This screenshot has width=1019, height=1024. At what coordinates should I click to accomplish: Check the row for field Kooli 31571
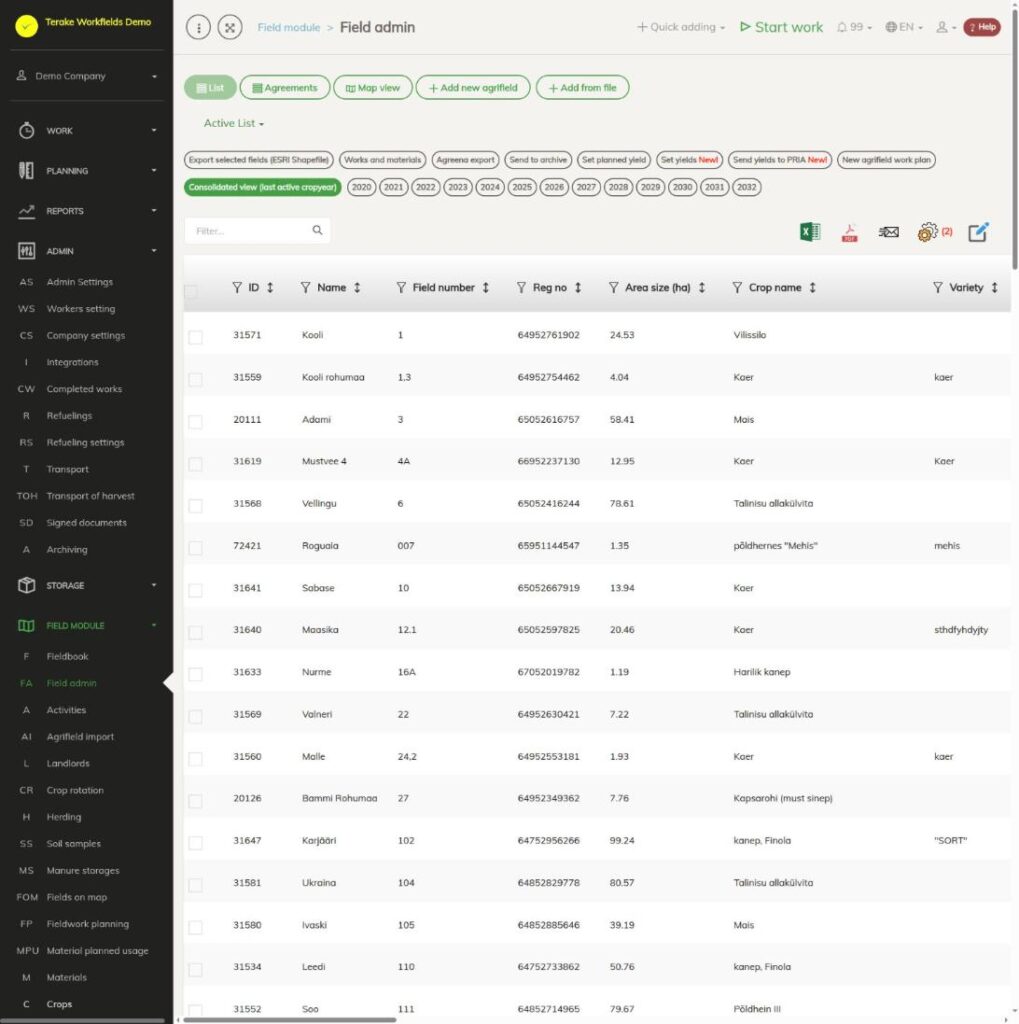[x=195, y=337]
